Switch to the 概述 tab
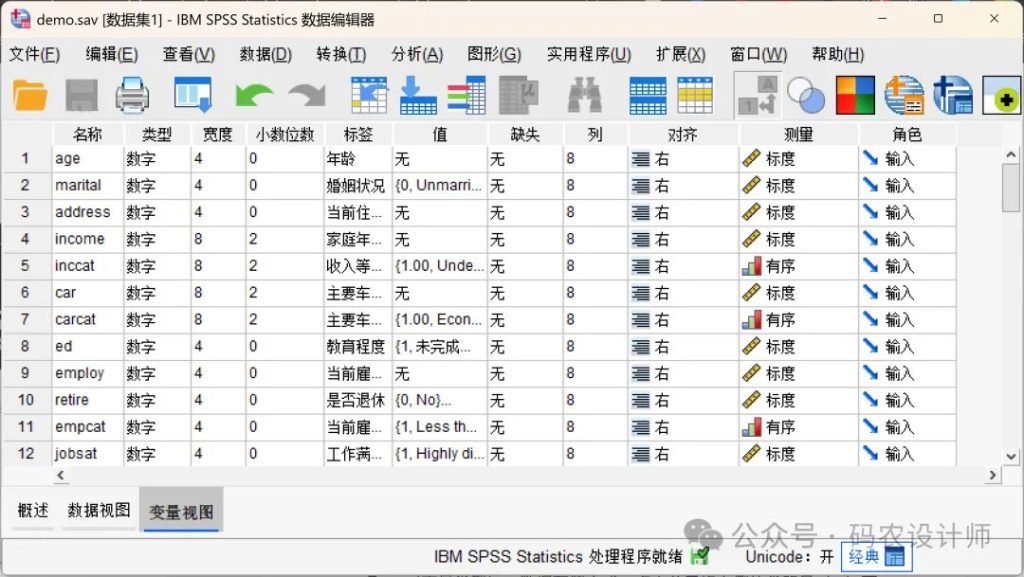Screen dimensions: 1024x577 pos(33,510)
